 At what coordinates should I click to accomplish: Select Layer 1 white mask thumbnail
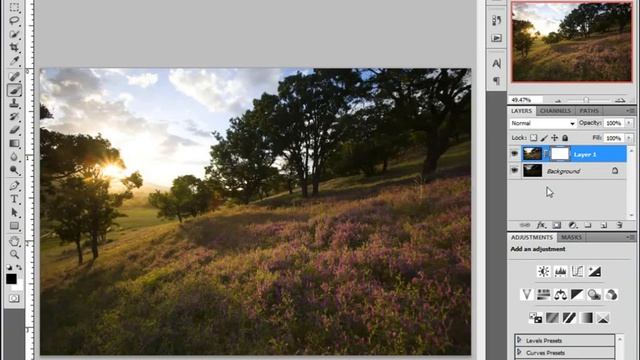(x=560, y=154)
